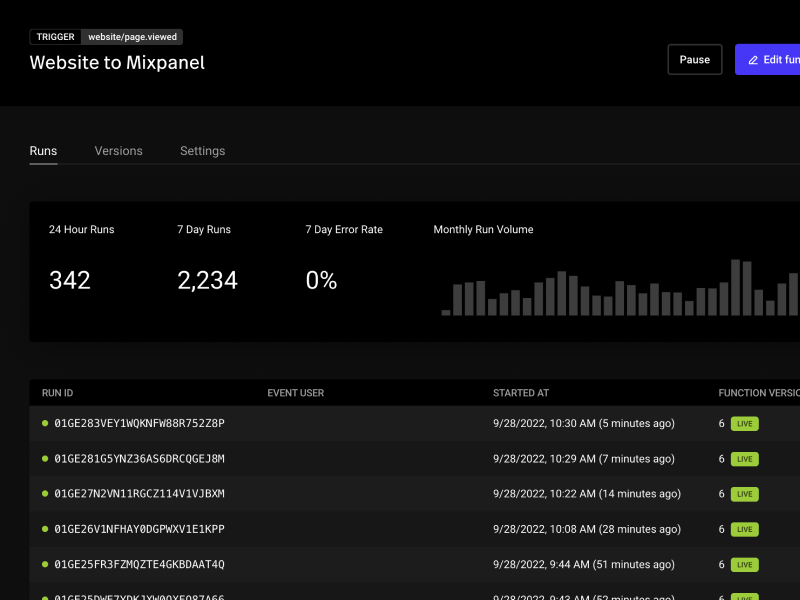Switch to the Settings tab

tap(202, 150)
